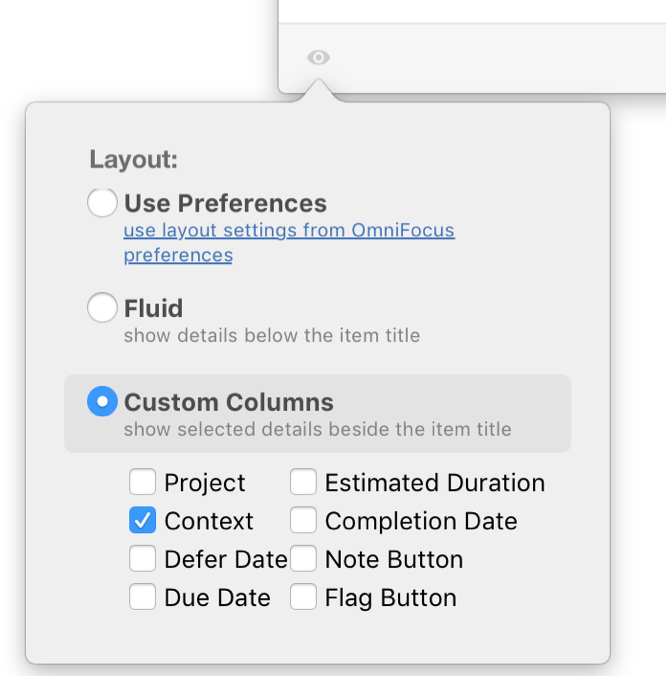This screenshot has height=677, width=666.
Task: Uncheck the Context column checkbox
Action: tap(143, 521)
